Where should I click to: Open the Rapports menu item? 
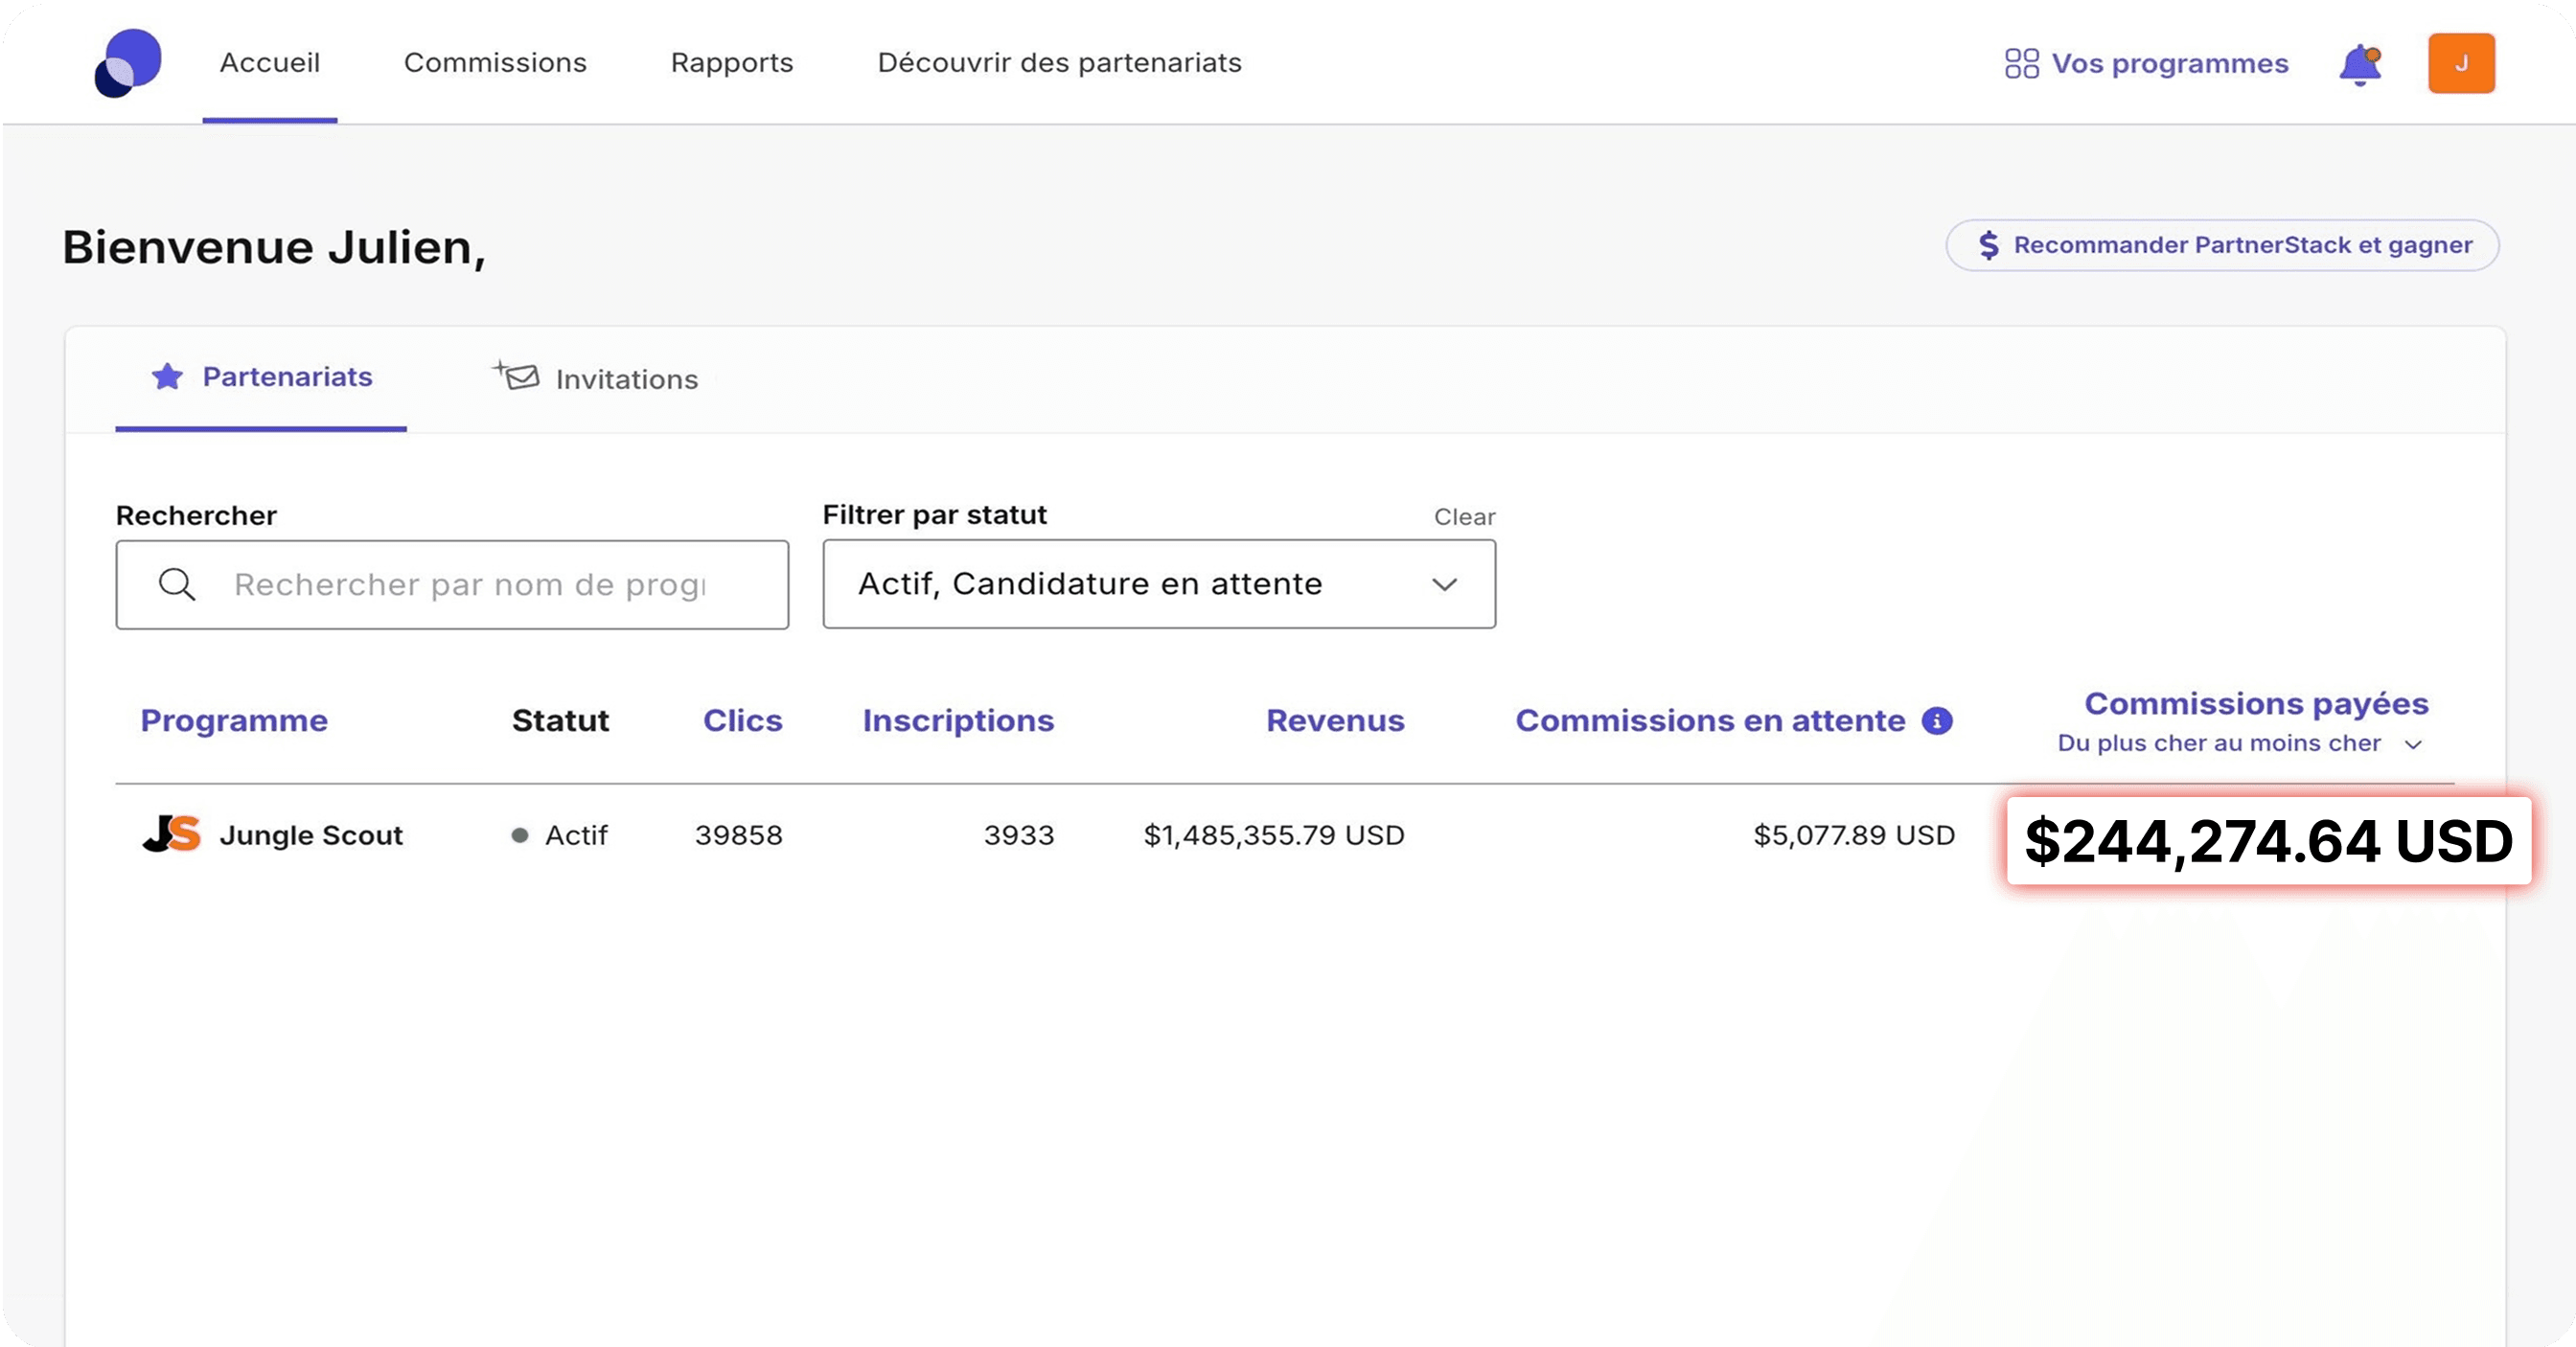point(732,62)
